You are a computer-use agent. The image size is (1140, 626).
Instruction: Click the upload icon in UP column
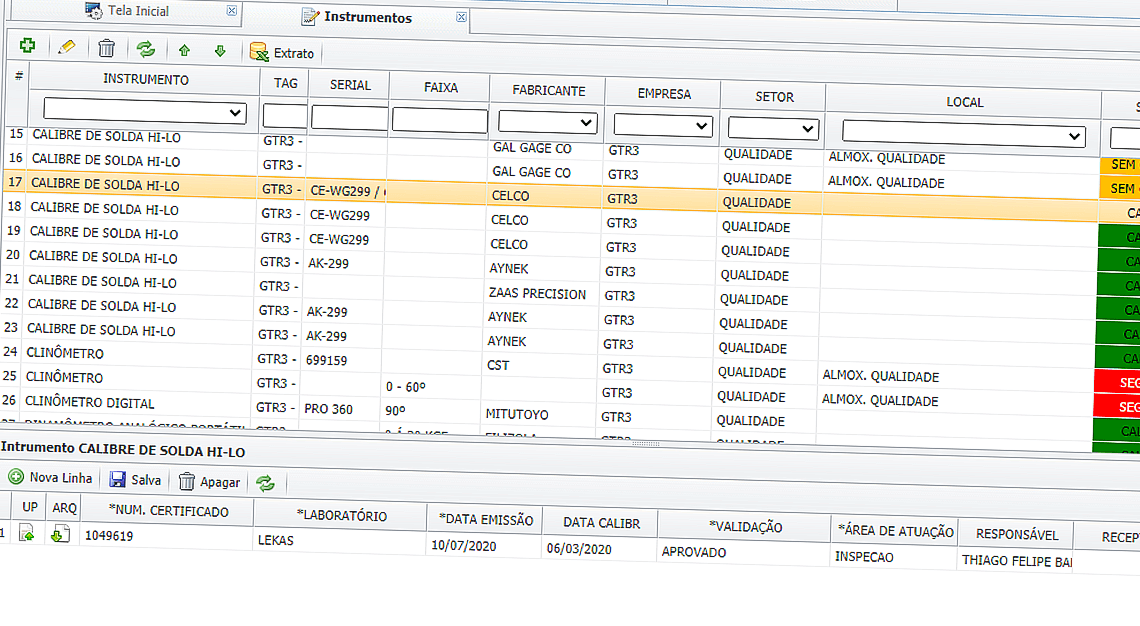coord(27,534)
